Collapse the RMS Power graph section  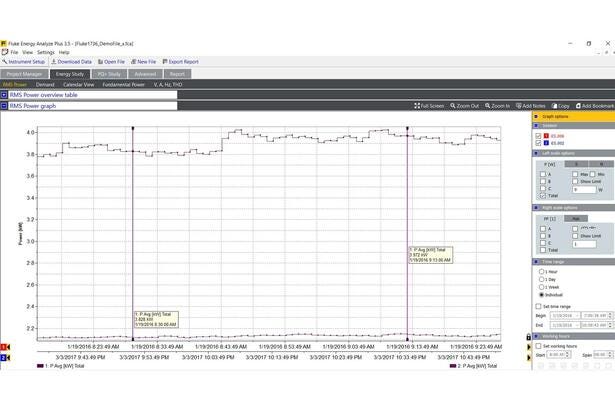pos(4,105)
